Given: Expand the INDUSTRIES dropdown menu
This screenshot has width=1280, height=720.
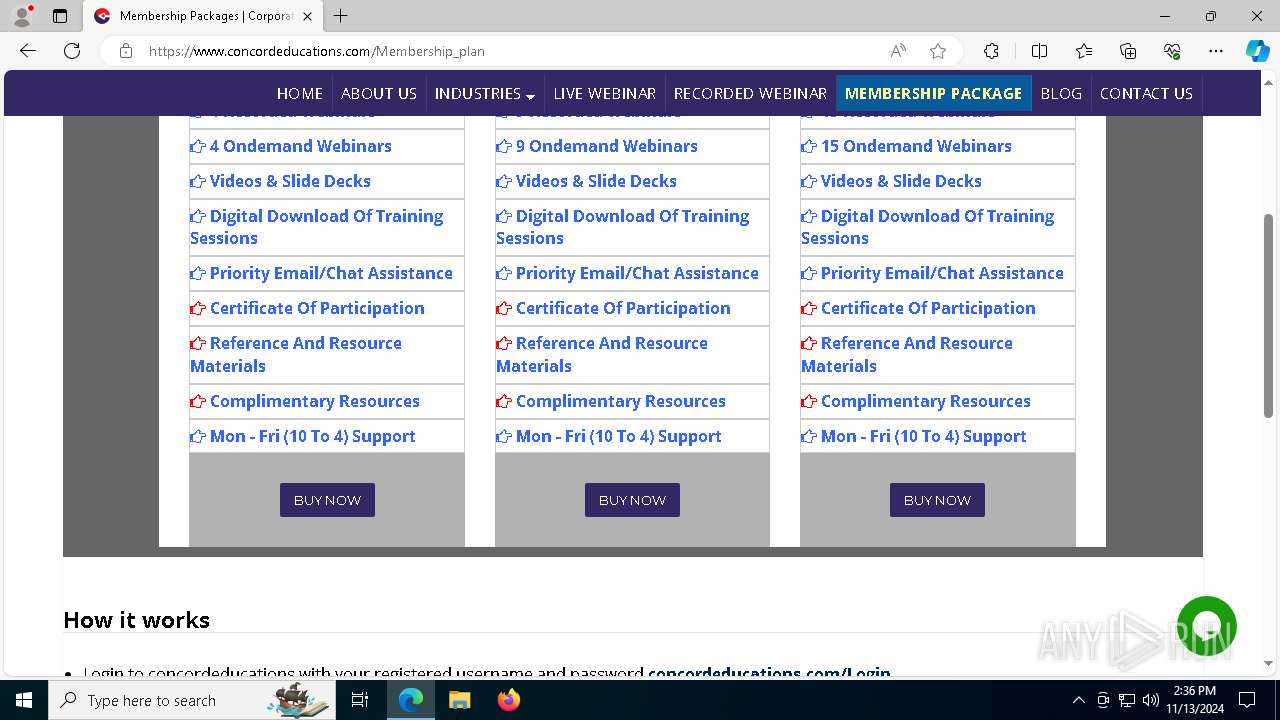Looking at the screenshot, I should pyautogui.click(x=485, y=93).
